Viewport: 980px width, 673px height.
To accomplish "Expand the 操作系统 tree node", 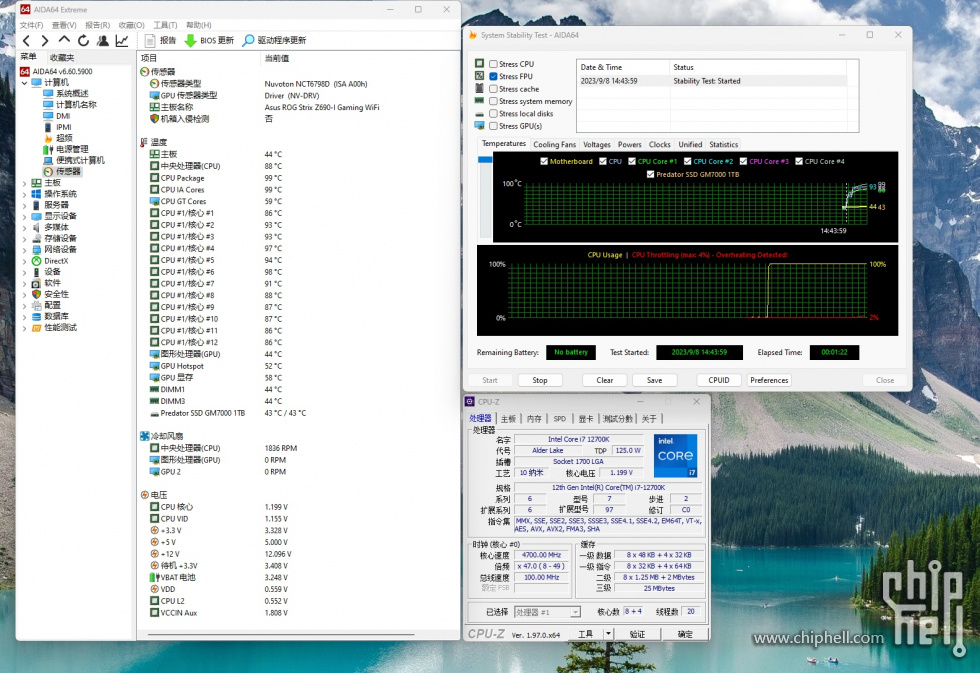I will point(24,194).
